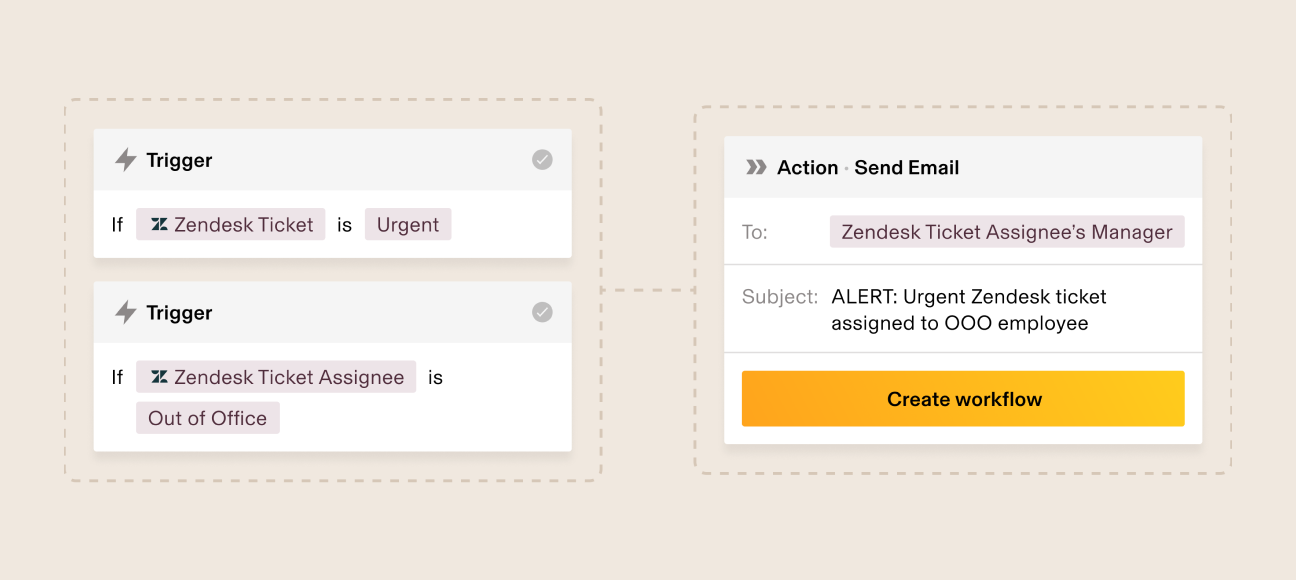Open the Out of Office value chip
Screen dimensions: 1296x580
[x=208, y=418]
